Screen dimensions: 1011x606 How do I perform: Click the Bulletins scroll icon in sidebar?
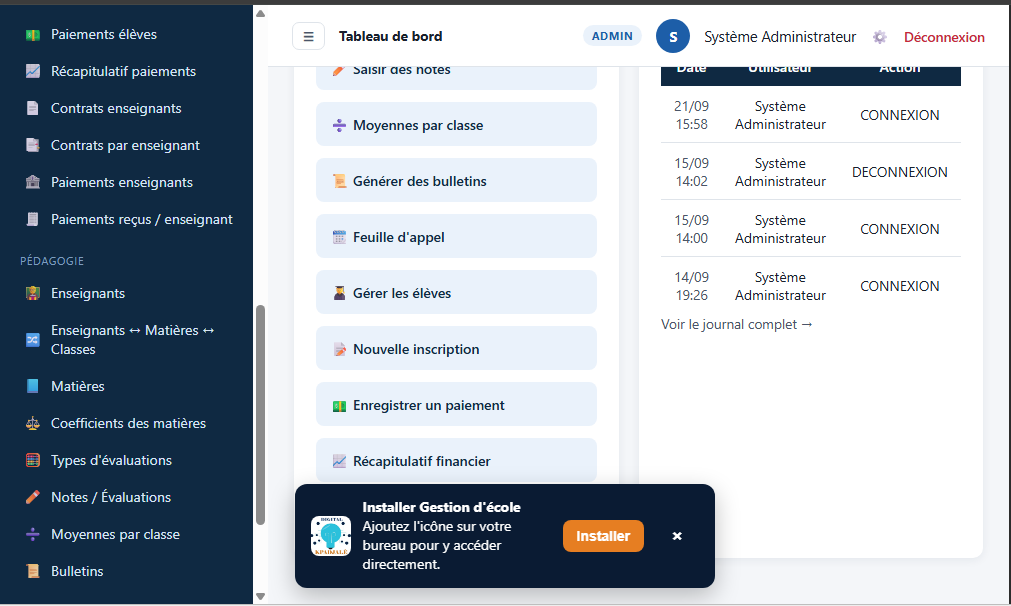[x=32, y=571]
